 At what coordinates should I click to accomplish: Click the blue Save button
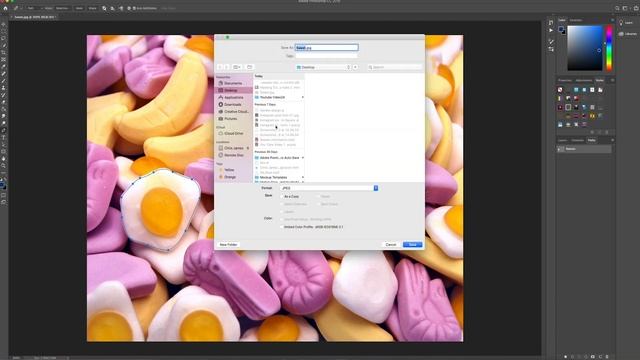413,244
